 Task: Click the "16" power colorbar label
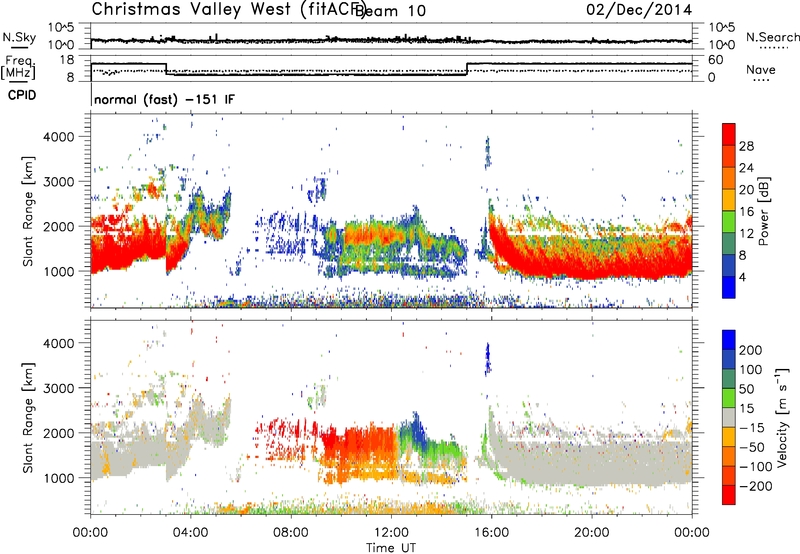tap(746, 212)
